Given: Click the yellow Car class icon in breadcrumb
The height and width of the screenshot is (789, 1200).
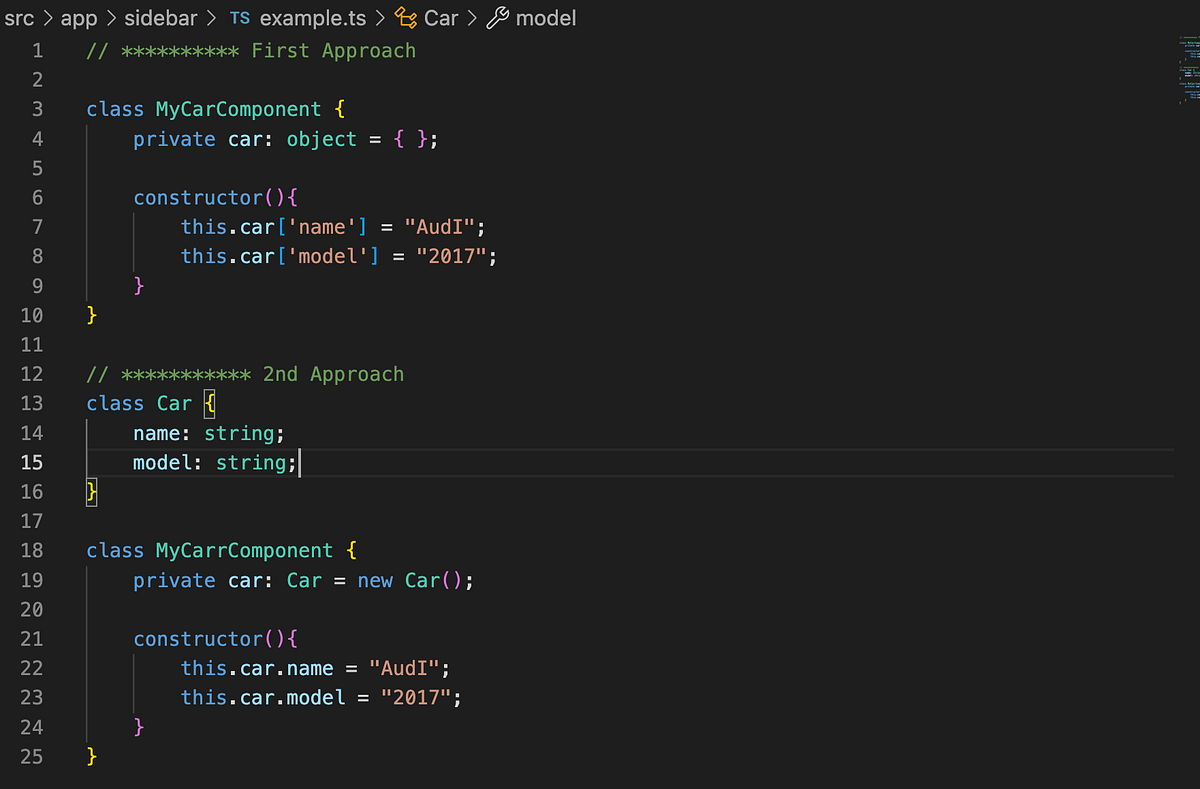Looking at the screenshot, I should tap(404, 17).
